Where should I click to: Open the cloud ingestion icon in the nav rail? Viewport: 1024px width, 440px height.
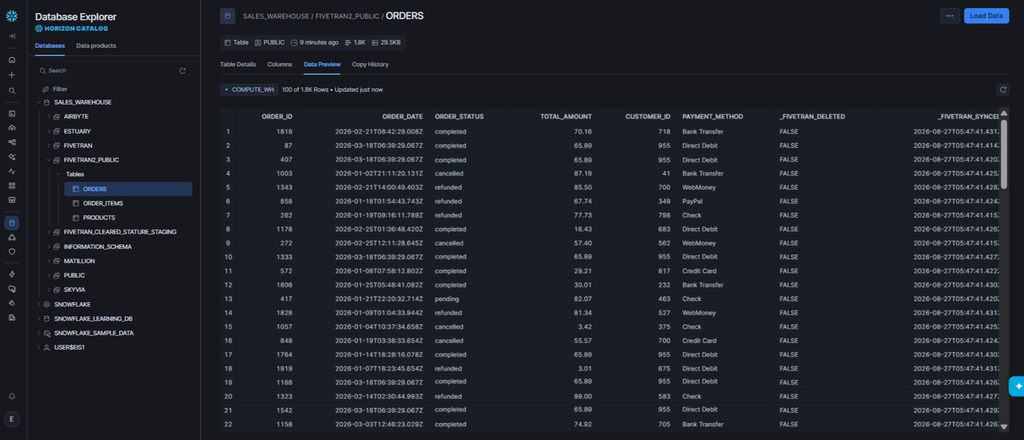point(12,127)
